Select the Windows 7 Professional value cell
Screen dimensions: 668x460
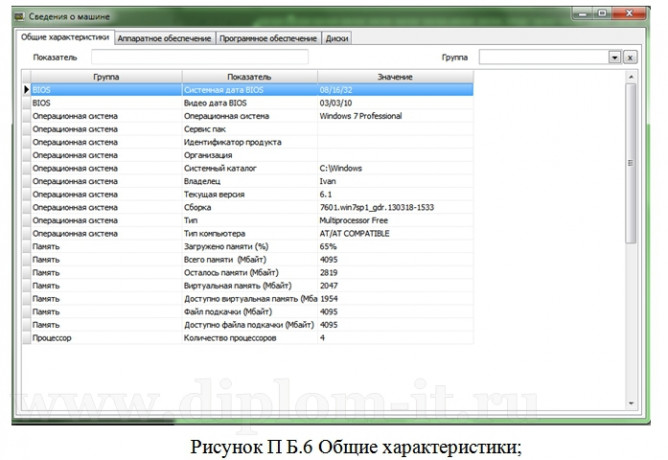tap(395, 116)
